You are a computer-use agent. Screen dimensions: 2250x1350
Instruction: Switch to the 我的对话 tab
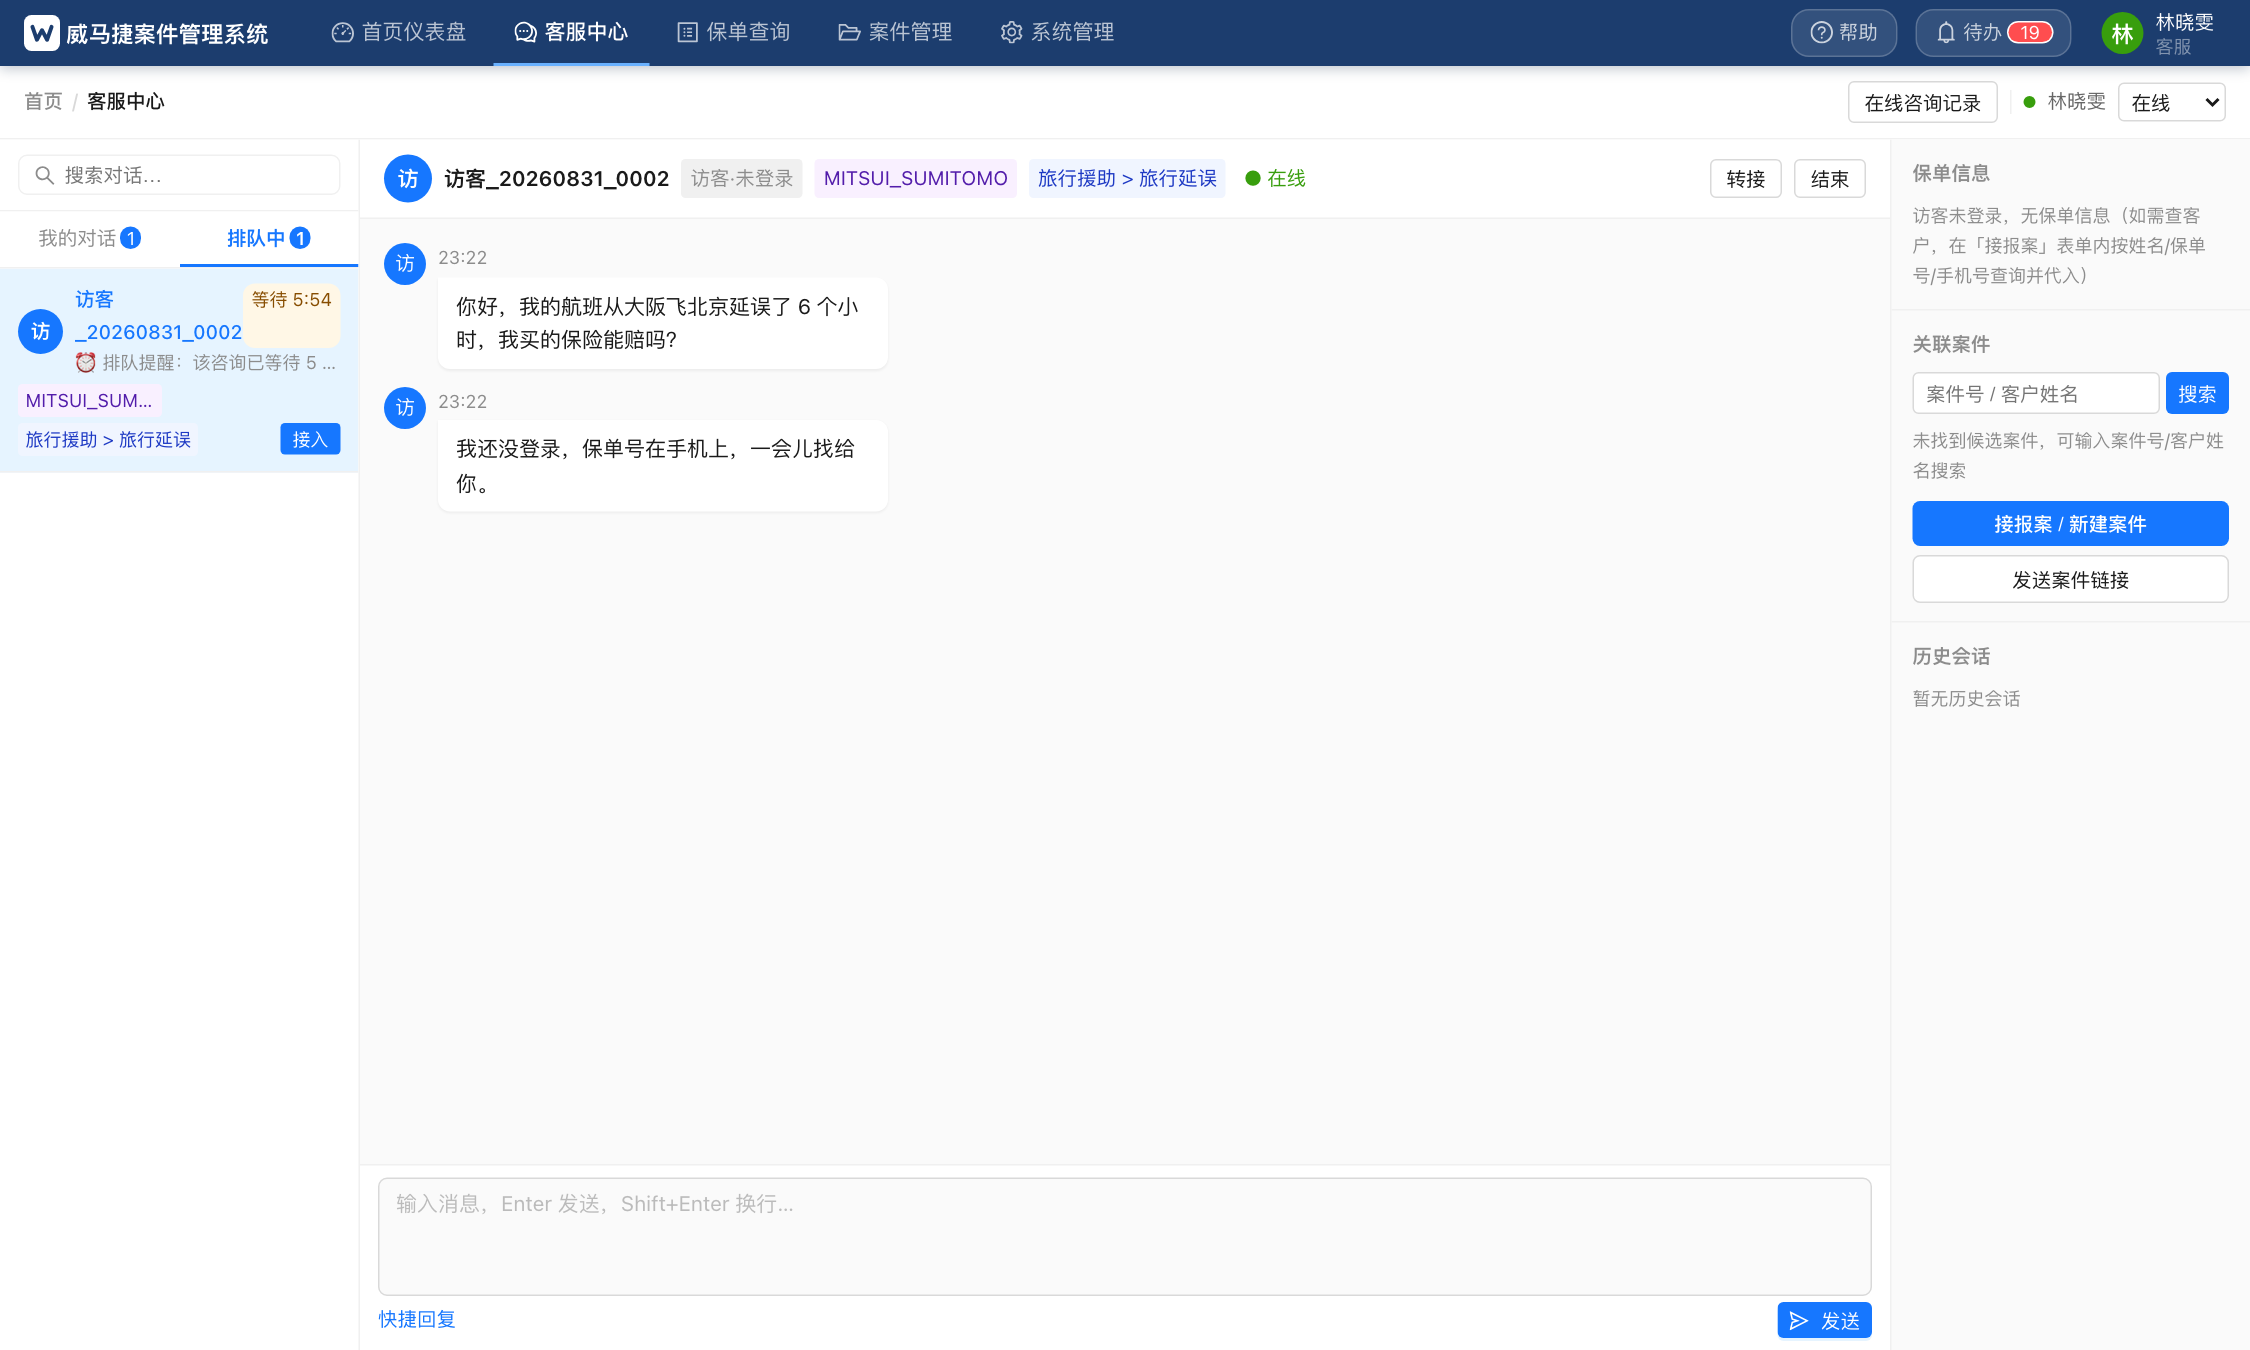tap(90, 238)
